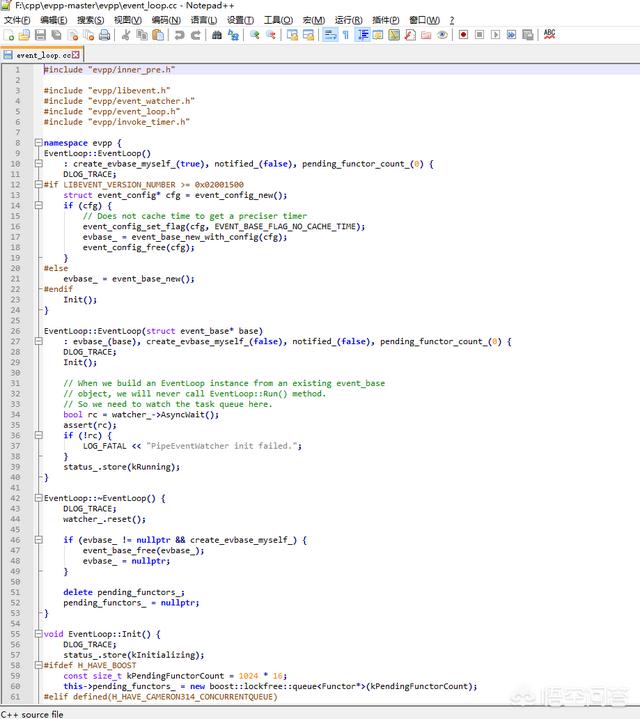Click the synchronize vertical scrolling icon

click(292, 35)
